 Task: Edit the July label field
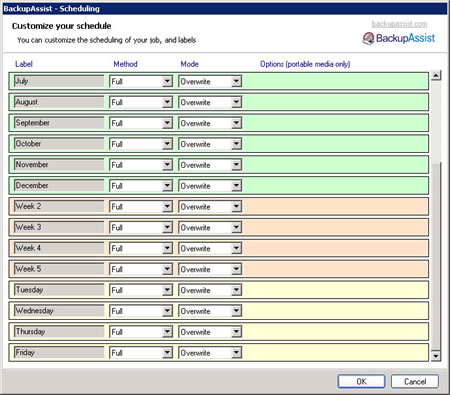[59, 81]
